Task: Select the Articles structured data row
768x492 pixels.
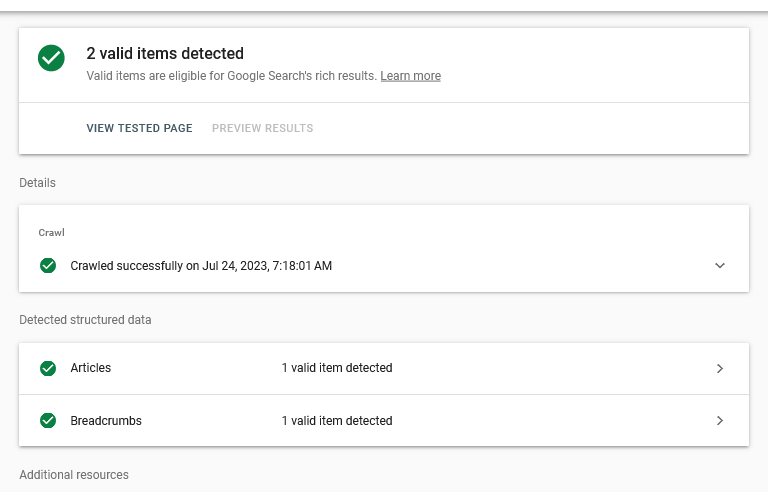Action: click(x=384, y=369)
